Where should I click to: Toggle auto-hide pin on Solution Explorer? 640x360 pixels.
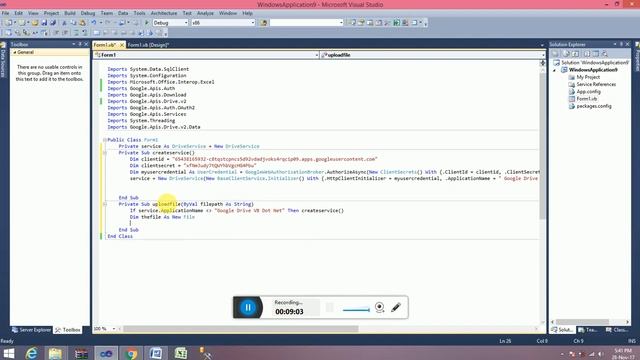click(621, 44)
